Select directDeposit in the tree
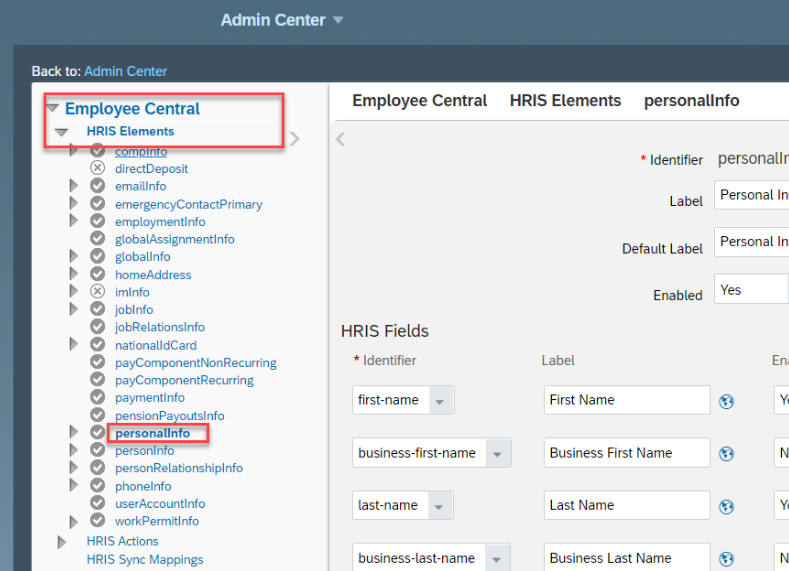 tap(151, 169)
